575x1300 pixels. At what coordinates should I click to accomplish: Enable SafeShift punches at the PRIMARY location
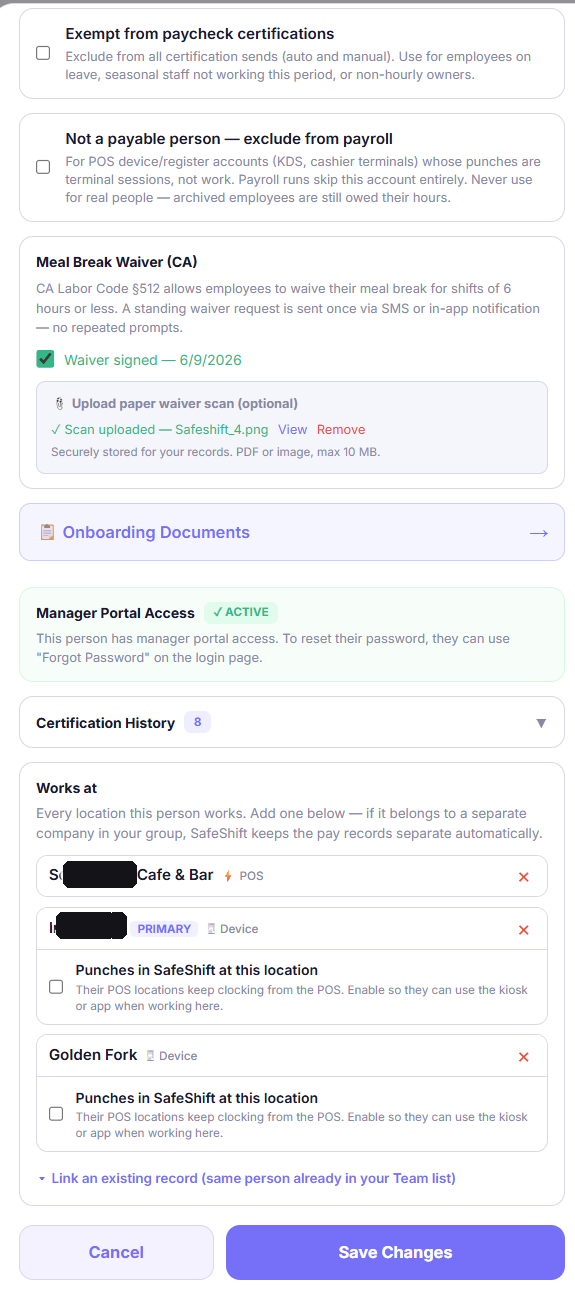pos(56,987)
